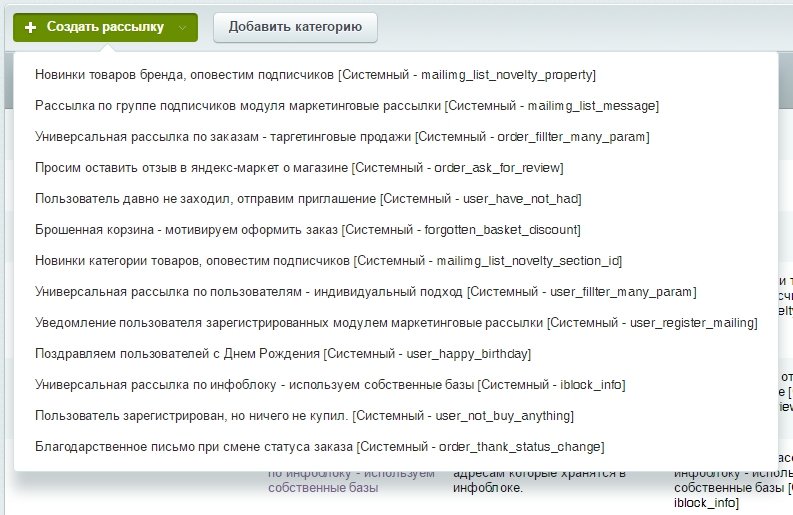Select 'Универсальная рассылка по заказам' option
This screenshot has height=515, width=793.
coord(342,137)
